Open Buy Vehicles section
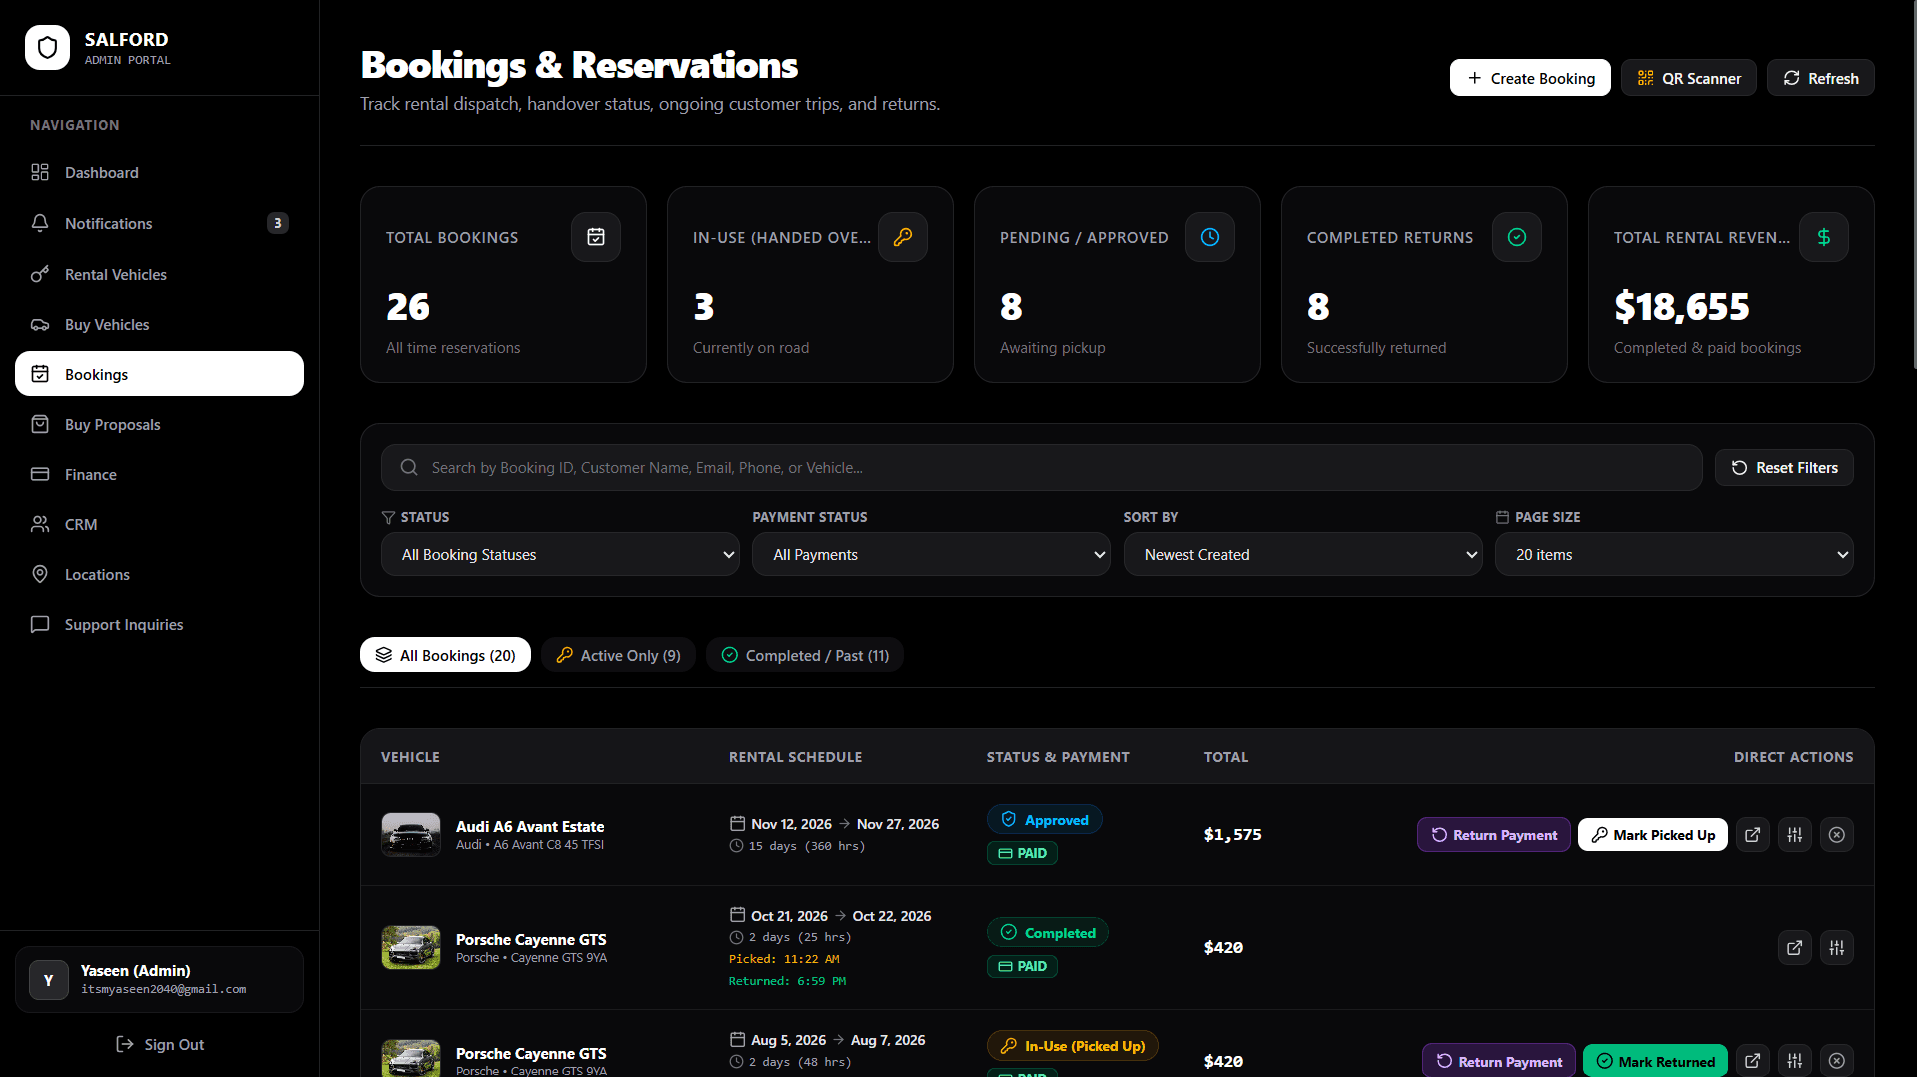 (159, 324)
